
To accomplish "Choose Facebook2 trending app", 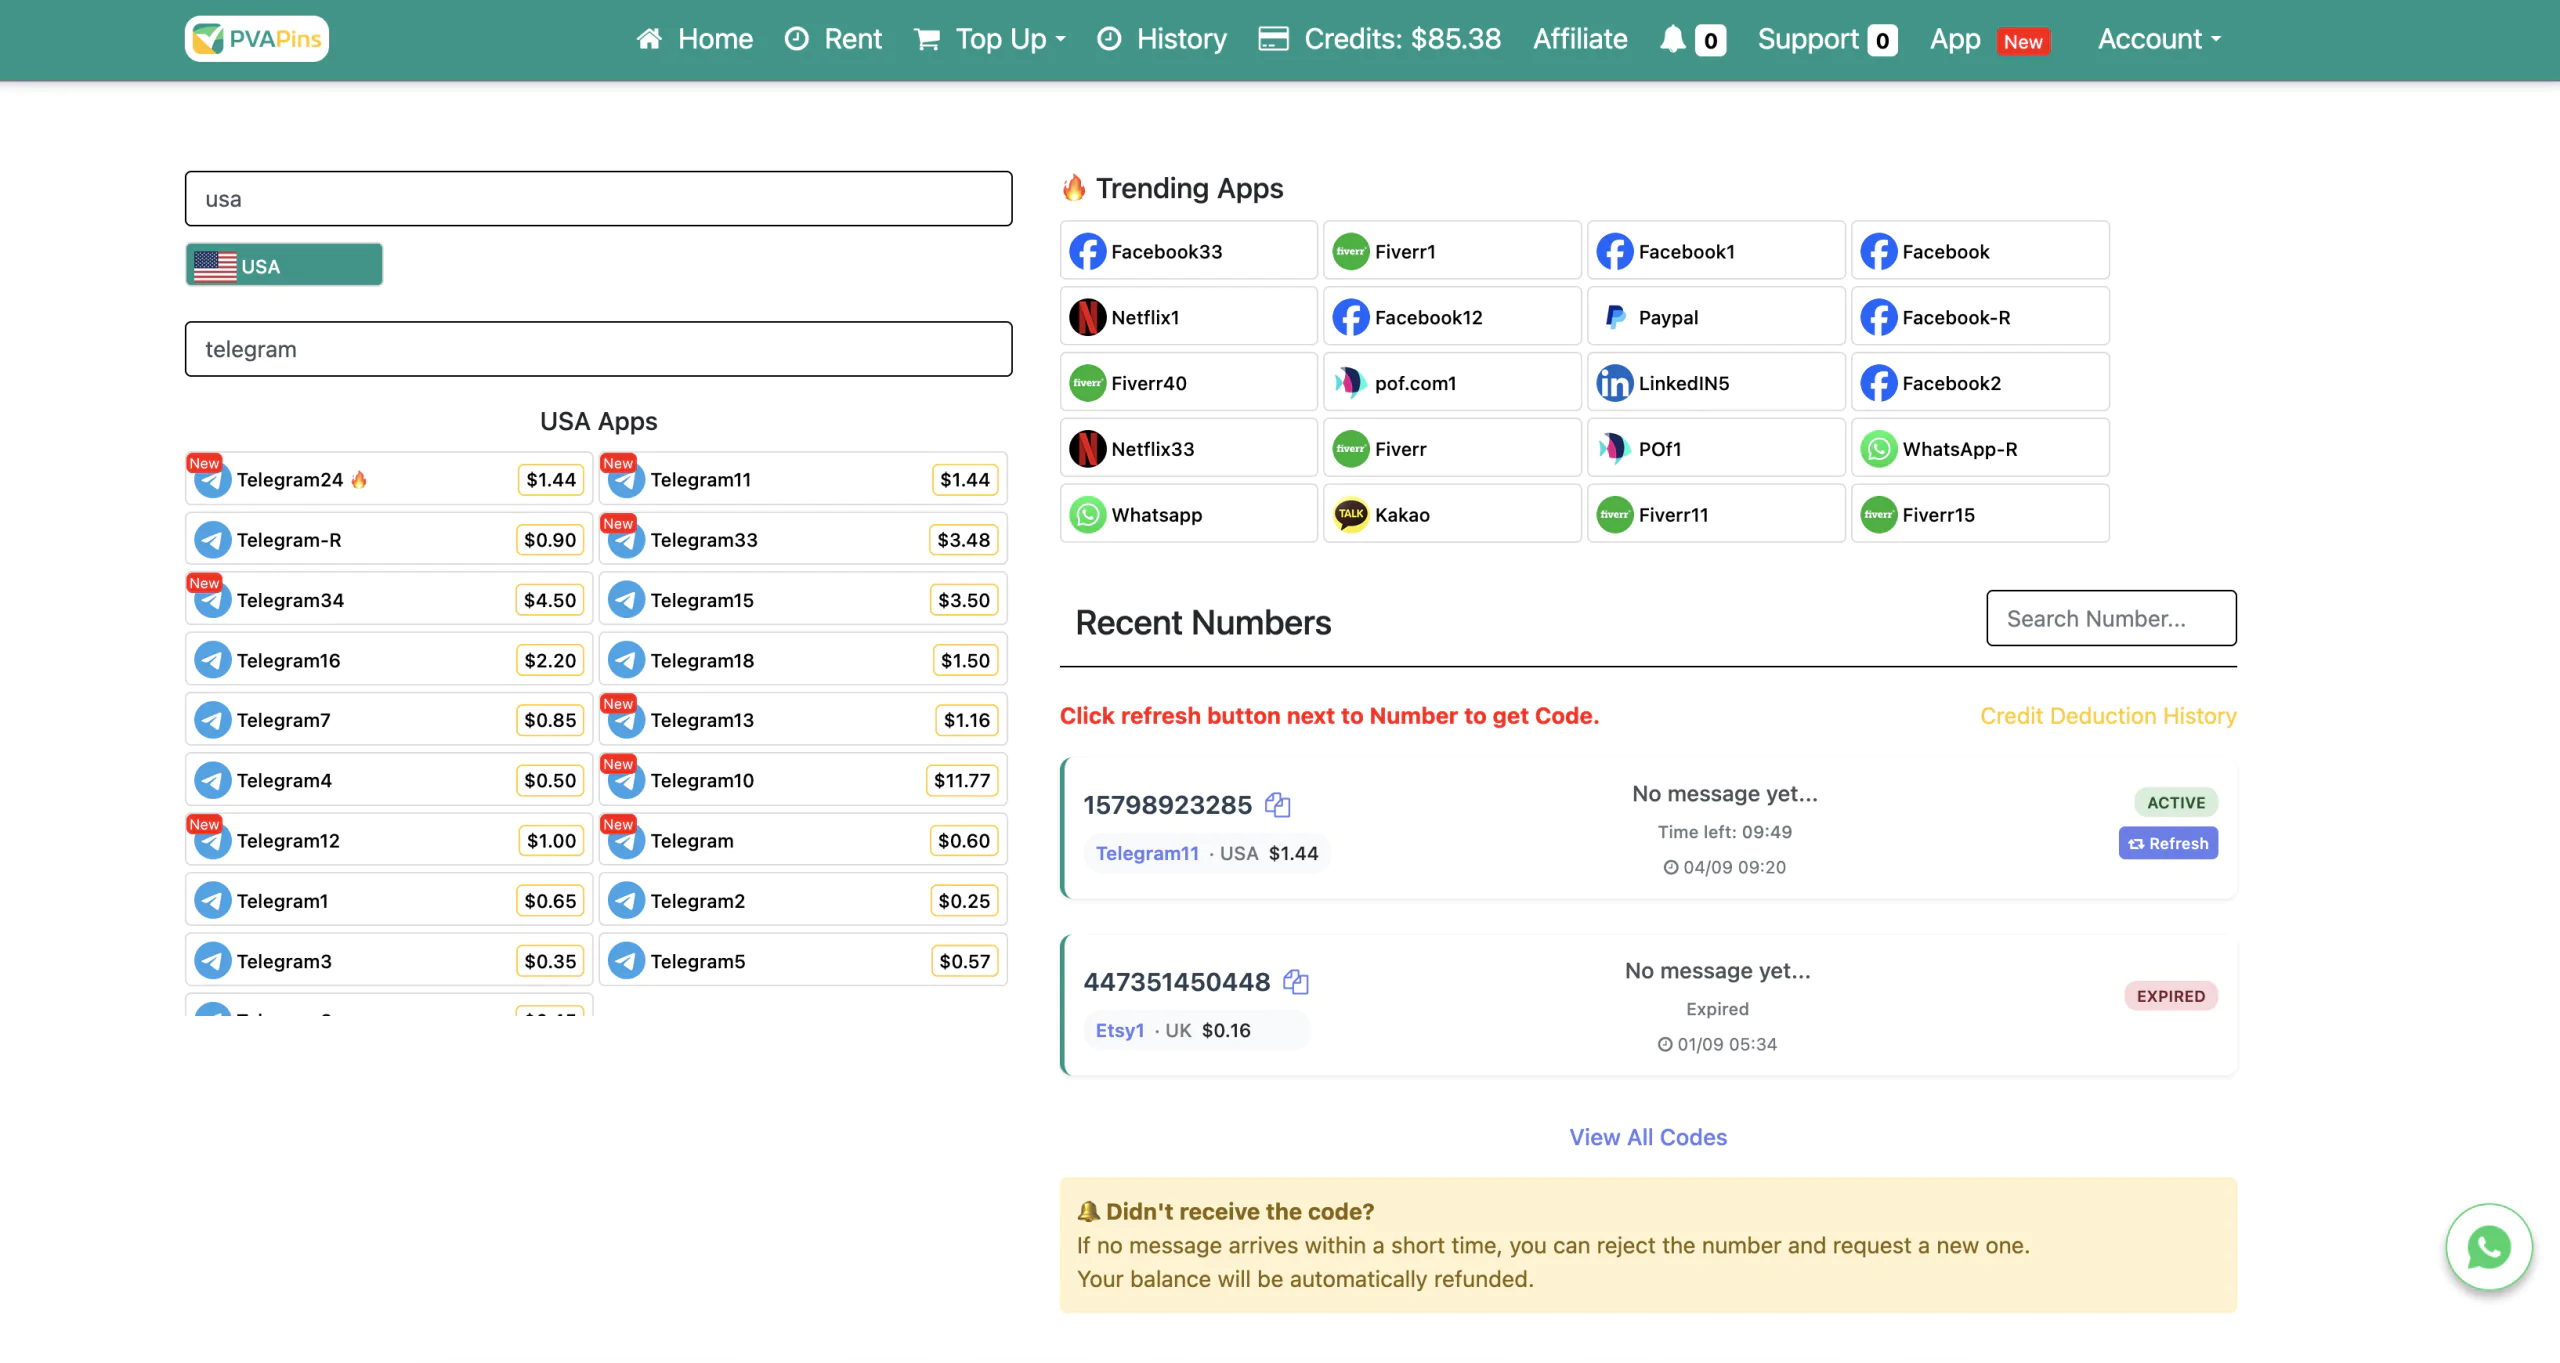I will pyautogui.click(x=1980, y=383).
